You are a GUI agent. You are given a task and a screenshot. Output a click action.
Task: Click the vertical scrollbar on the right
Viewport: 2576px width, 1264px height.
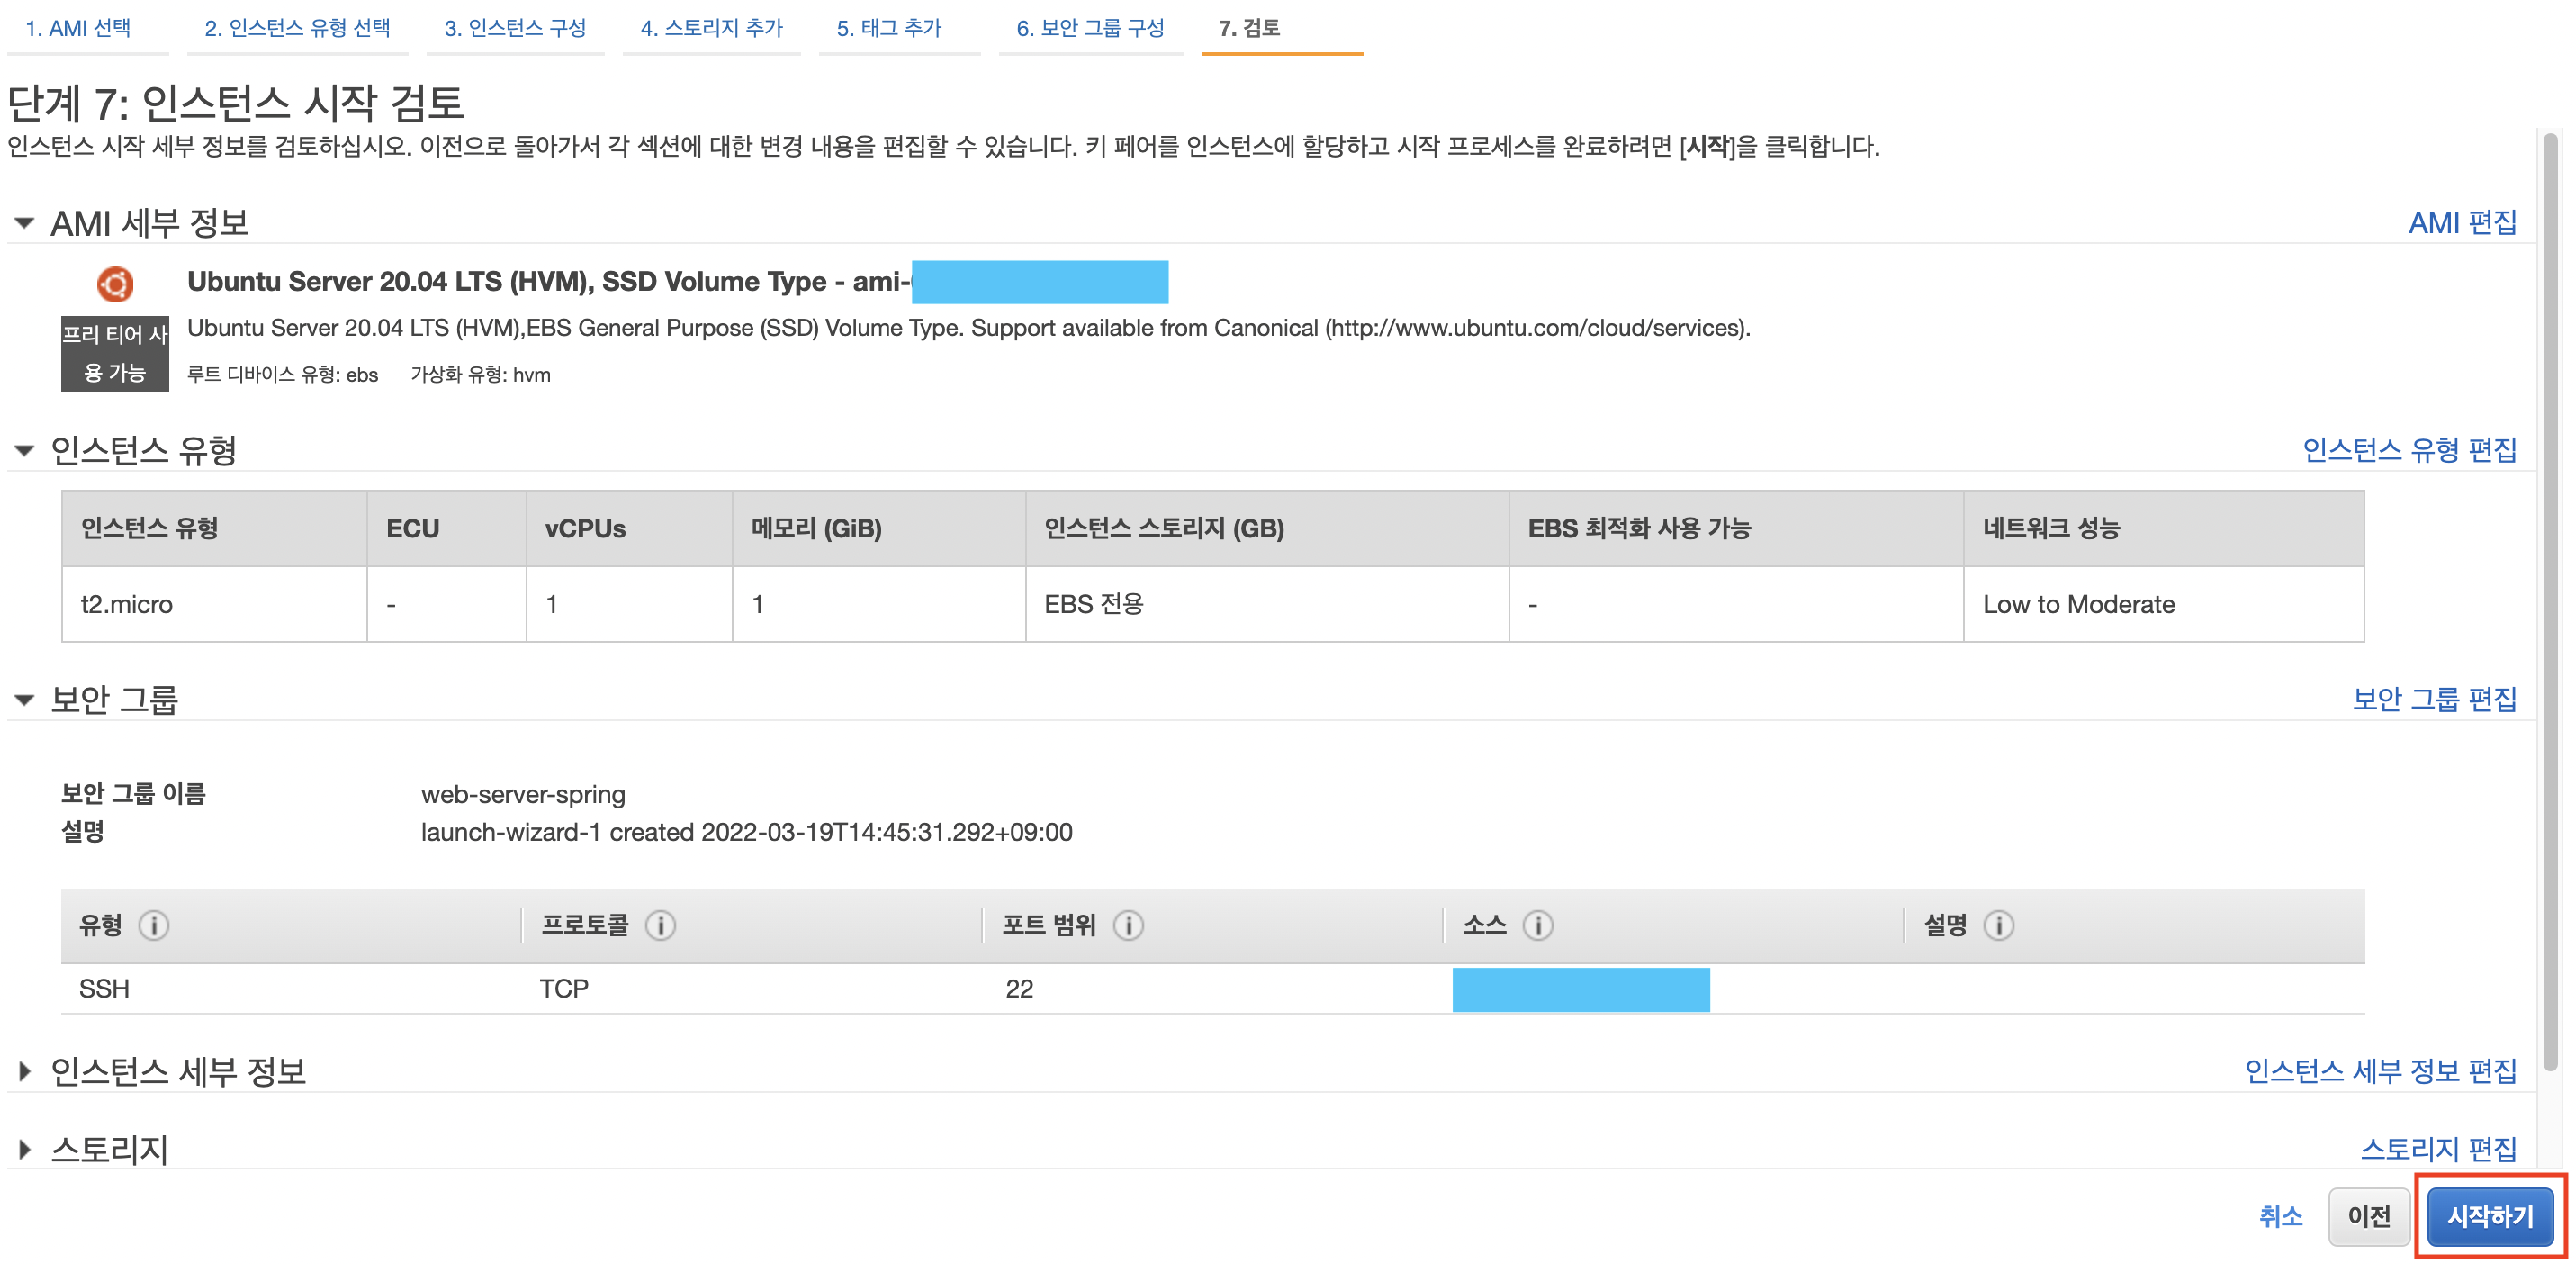[2551, 600]
